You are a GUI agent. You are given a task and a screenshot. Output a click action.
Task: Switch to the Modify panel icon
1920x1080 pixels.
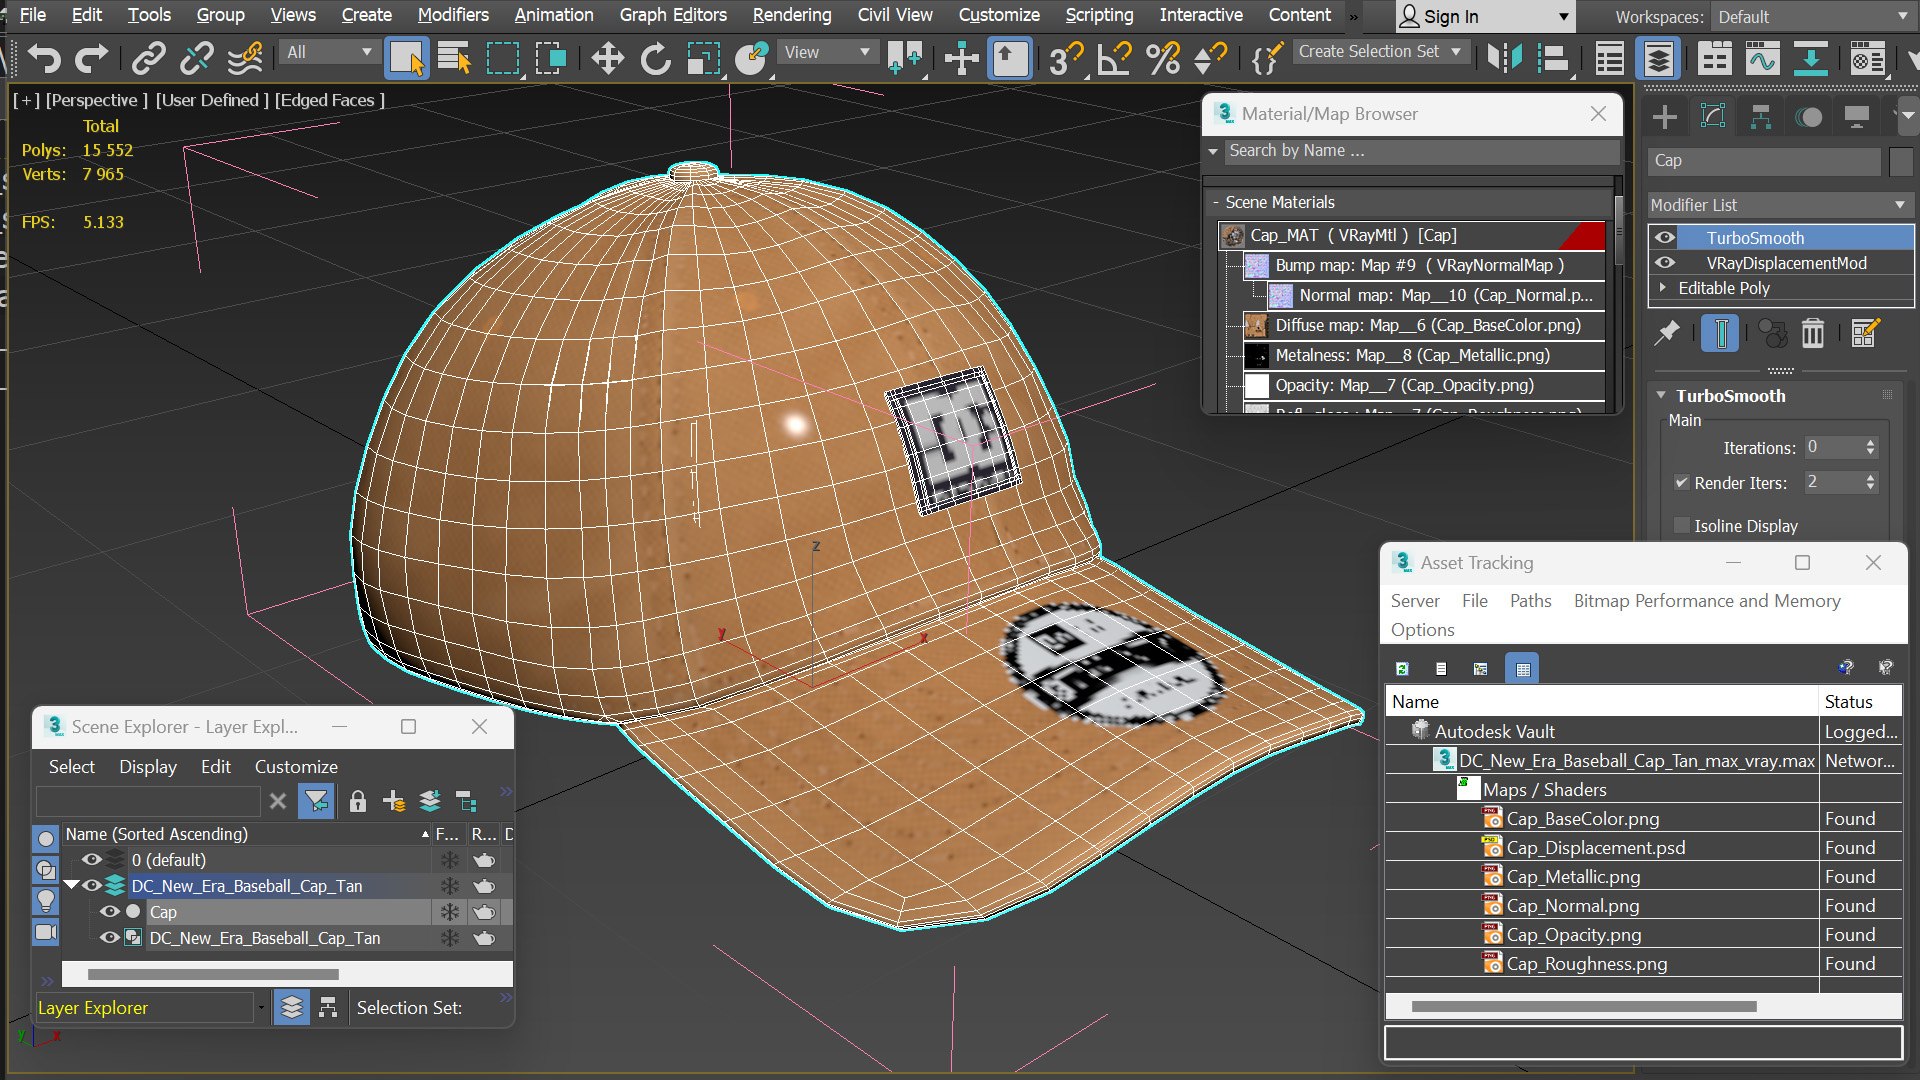[1713, 117]
